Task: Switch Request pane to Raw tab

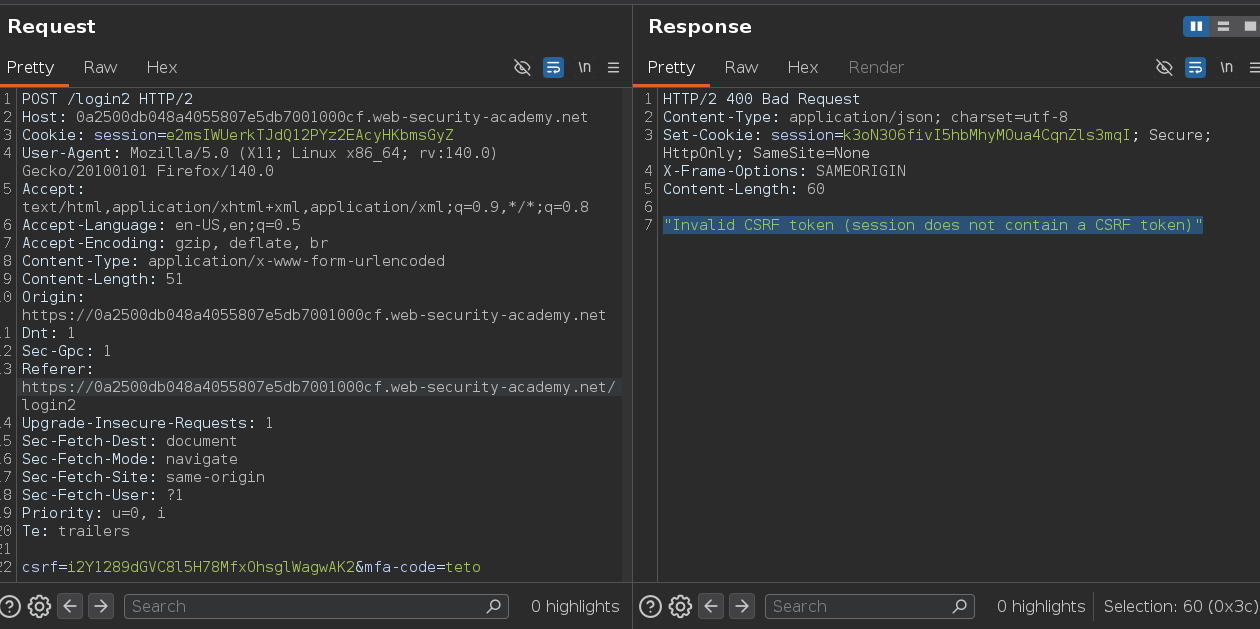Action: point(100,67)
